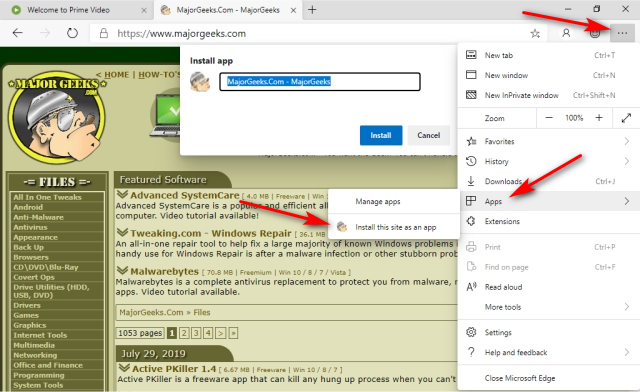
Task: Click Install this site as an app
Action: pyautogui.click(x=394, y=227)
